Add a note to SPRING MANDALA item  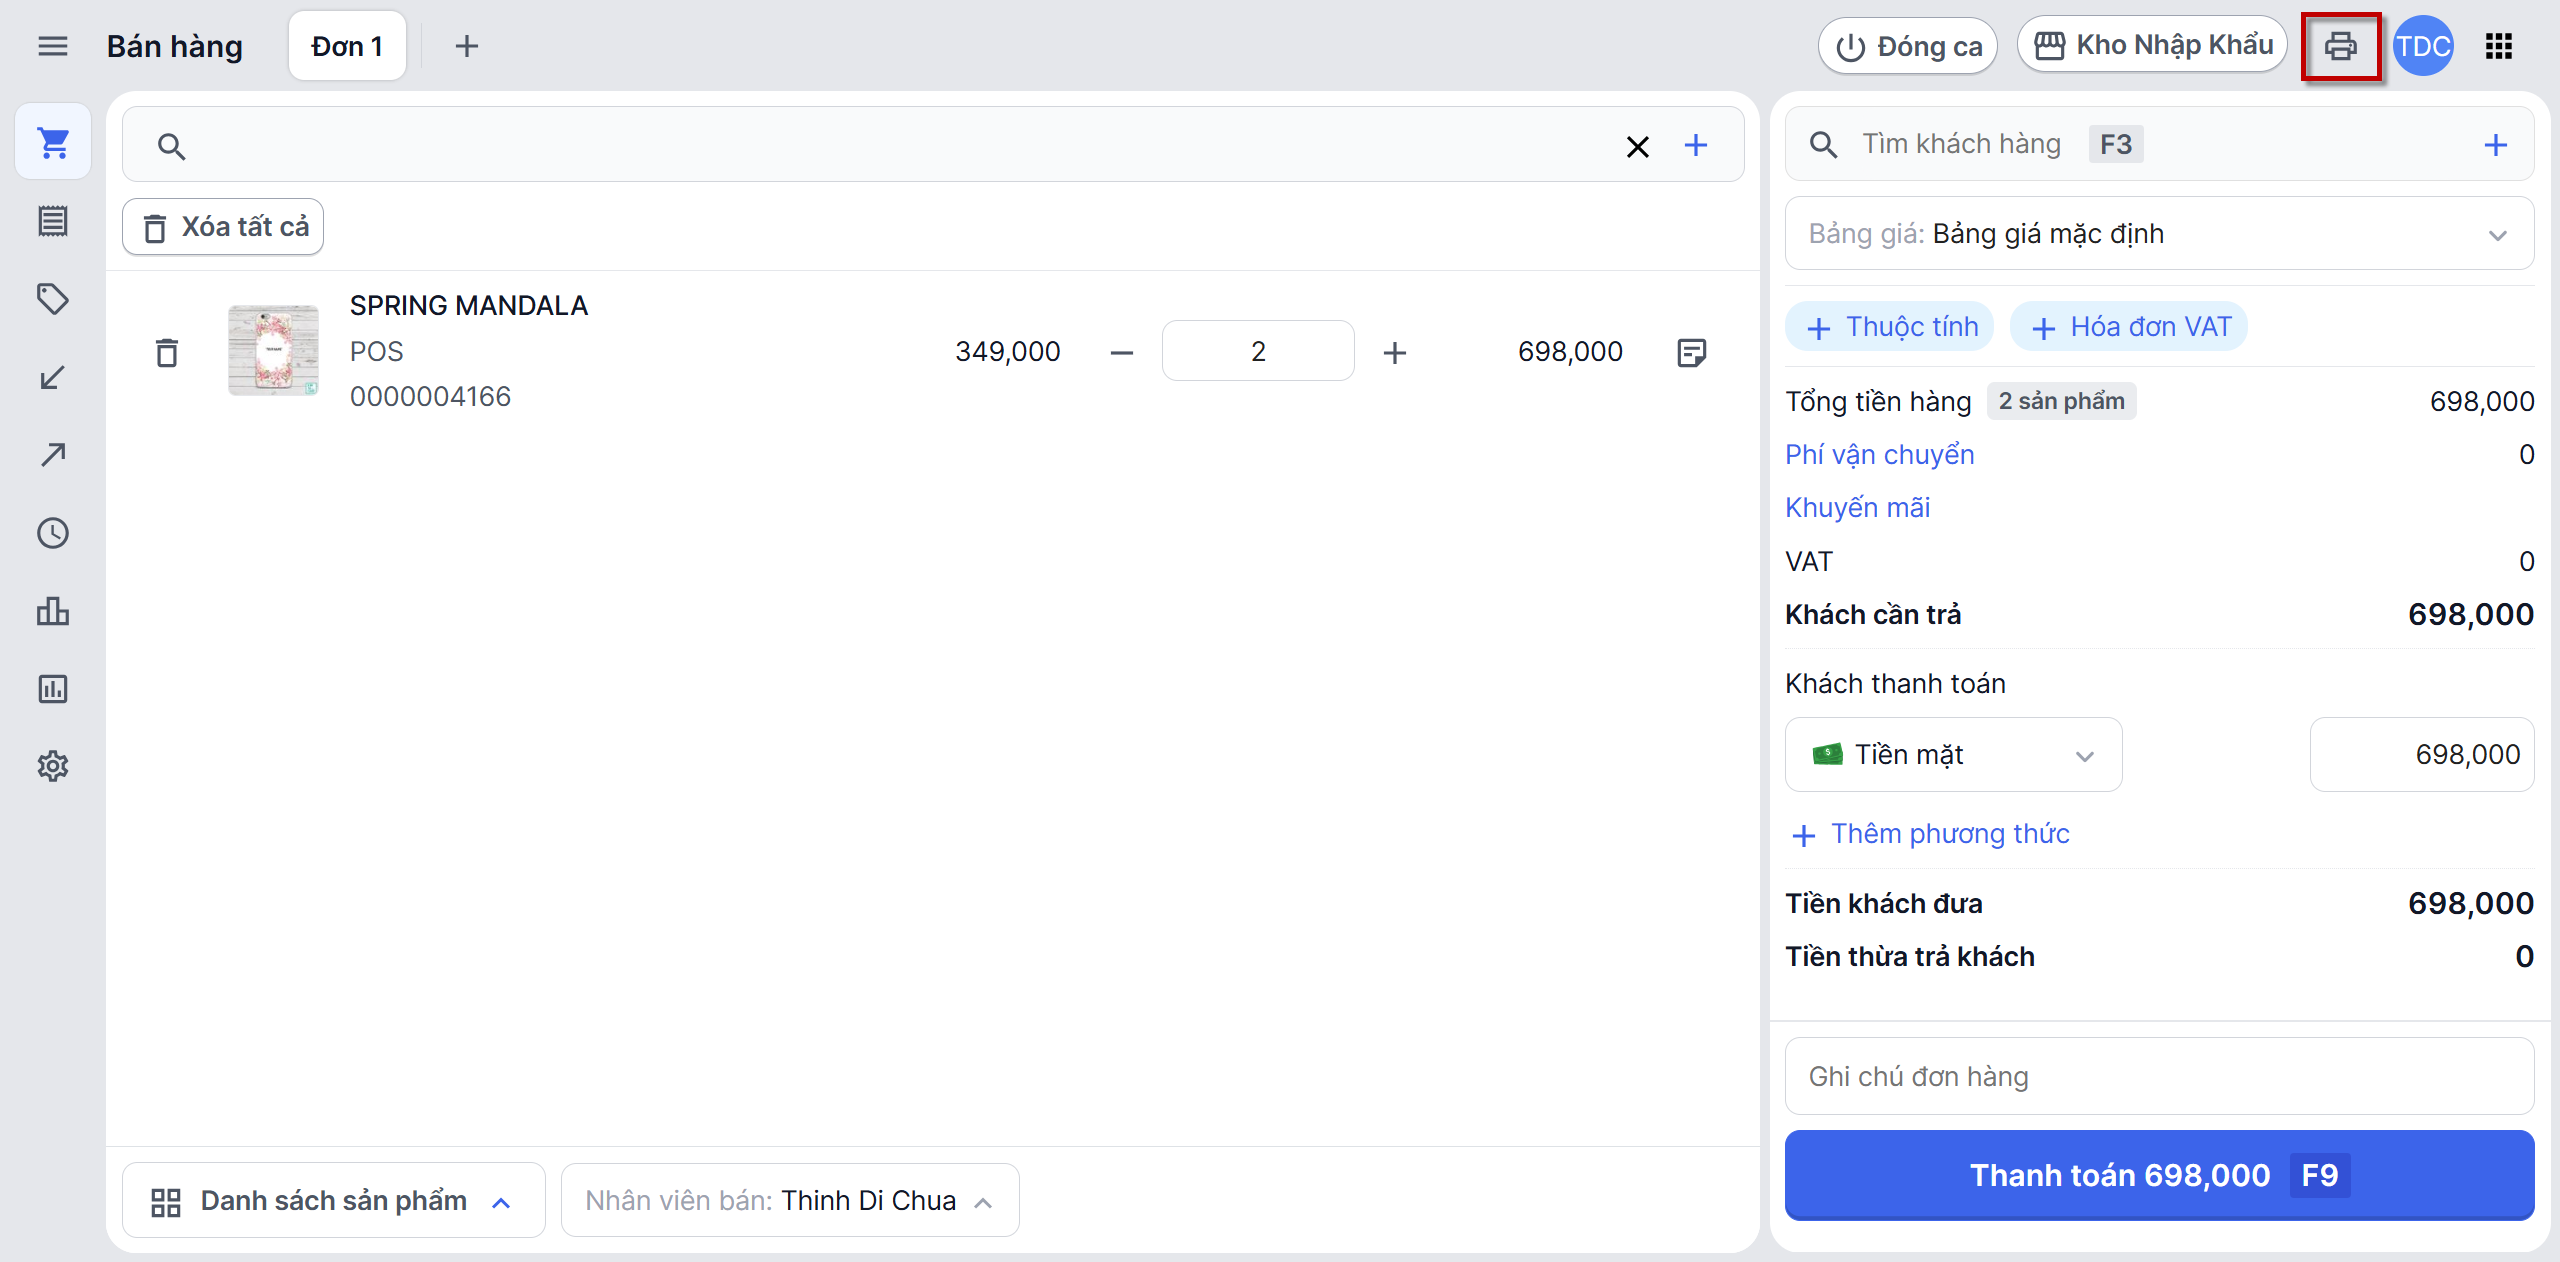pyautogui.click(x=1691, y=352)
